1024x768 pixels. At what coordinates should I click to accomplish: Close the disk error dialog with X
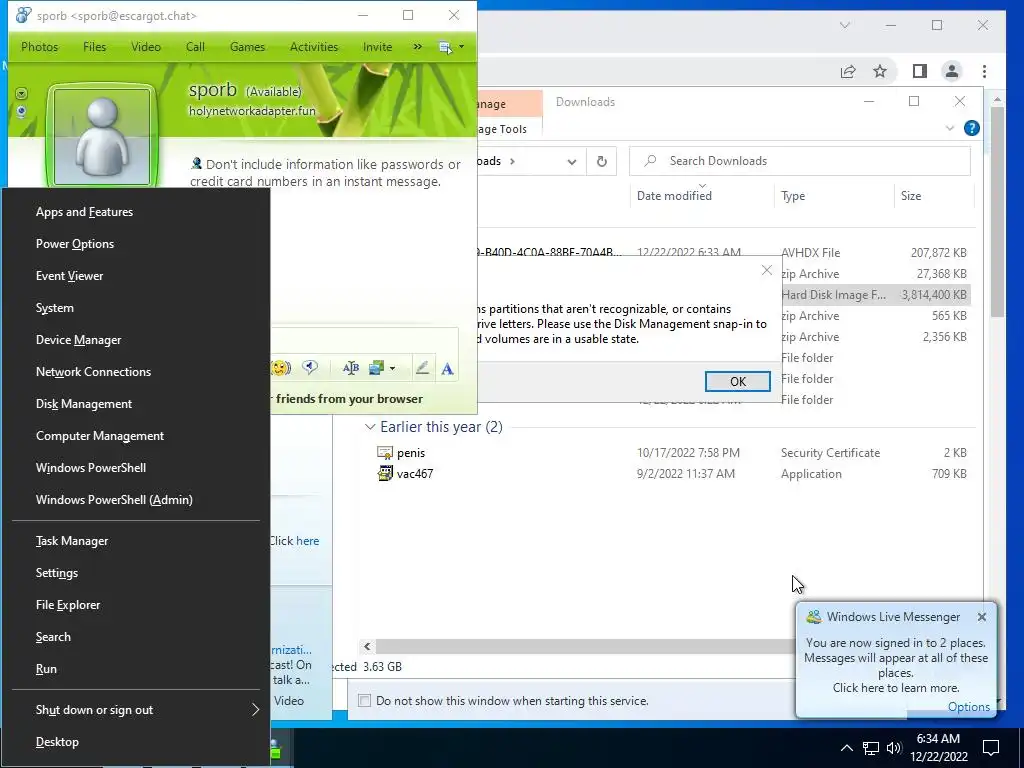[x=767, y=270]
